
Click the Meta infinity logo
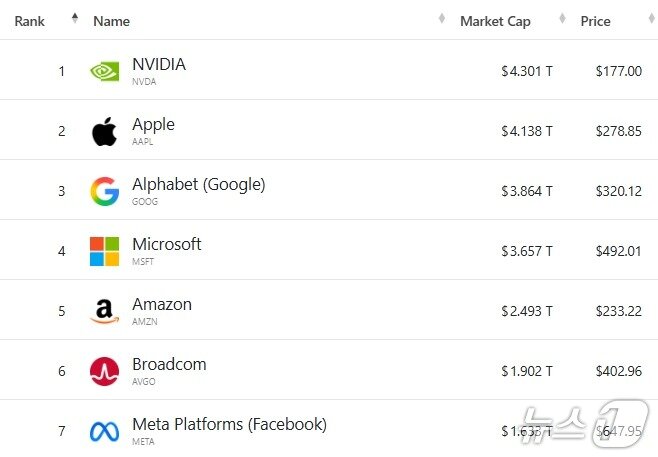(x=104, y=431)
